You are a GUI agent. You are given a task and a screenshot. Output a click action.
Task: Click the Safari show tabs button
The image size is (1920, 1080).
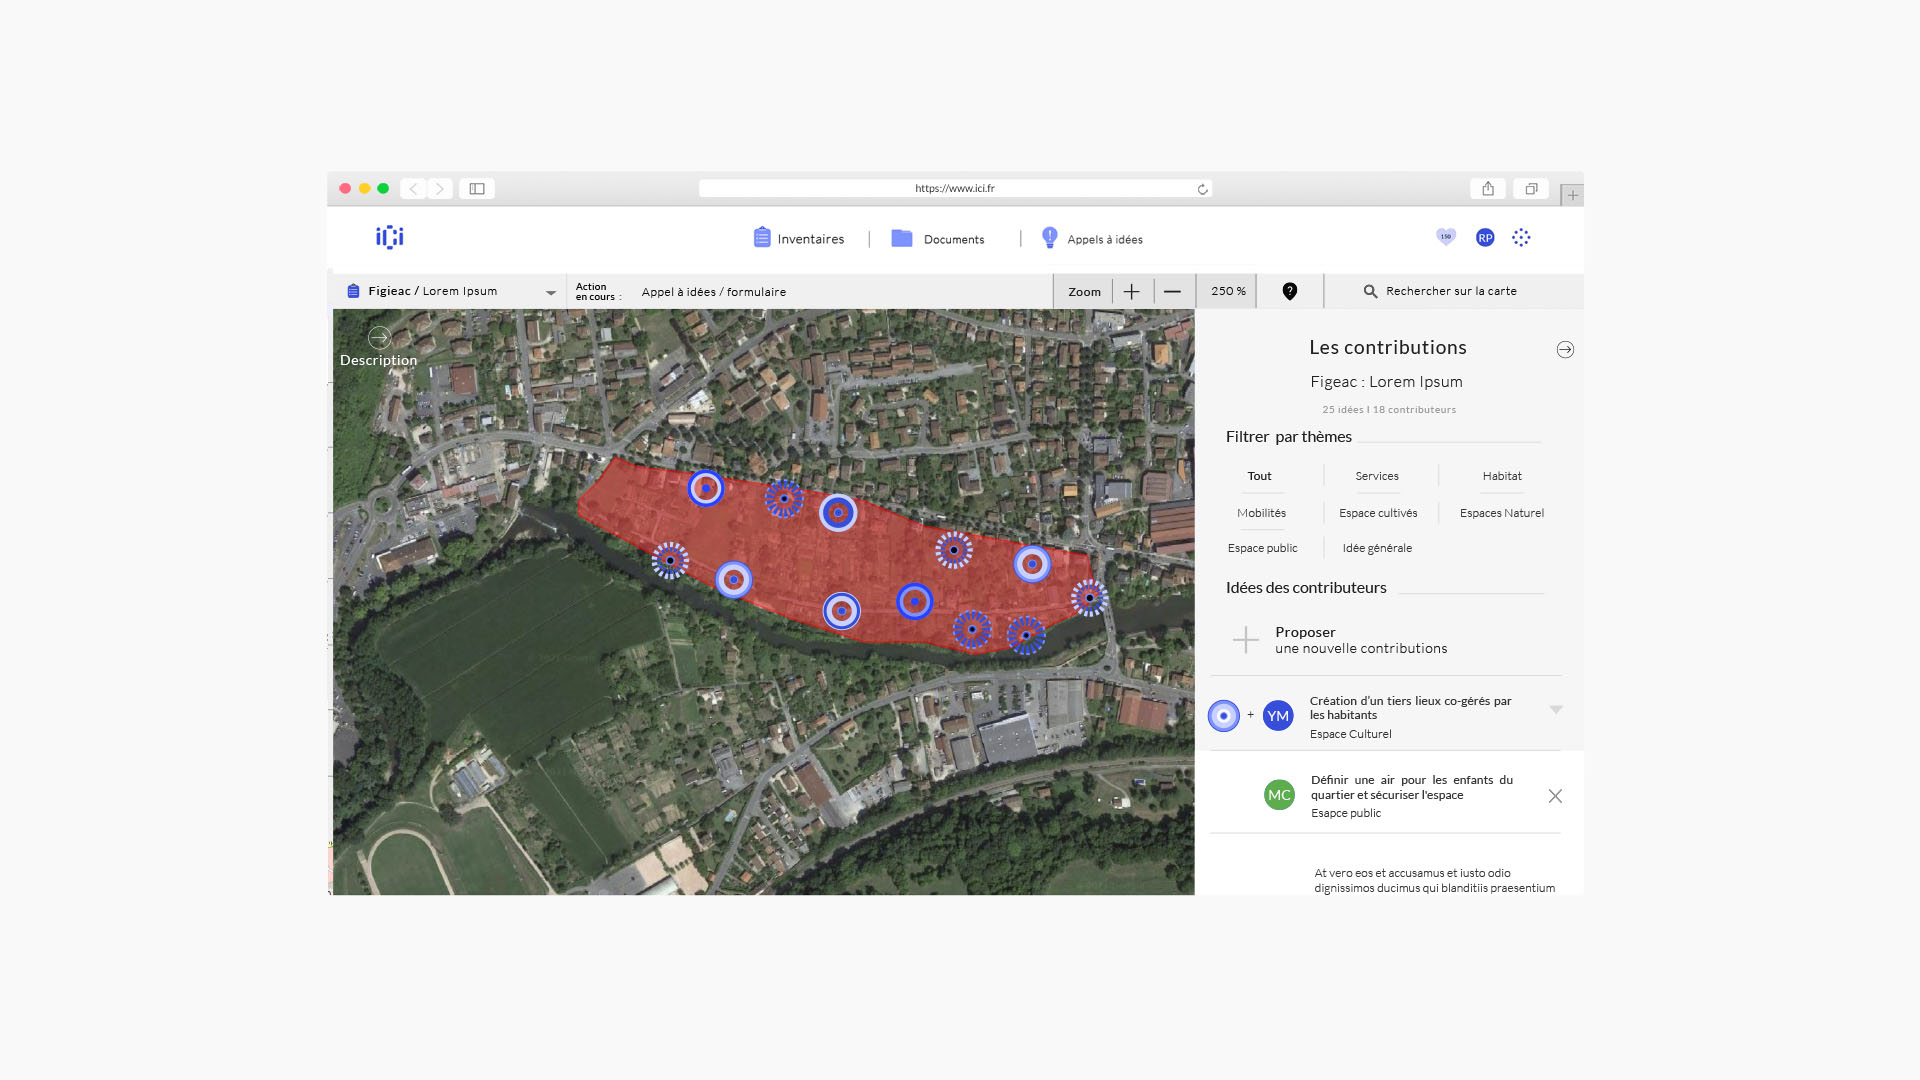pos(1531,188)
